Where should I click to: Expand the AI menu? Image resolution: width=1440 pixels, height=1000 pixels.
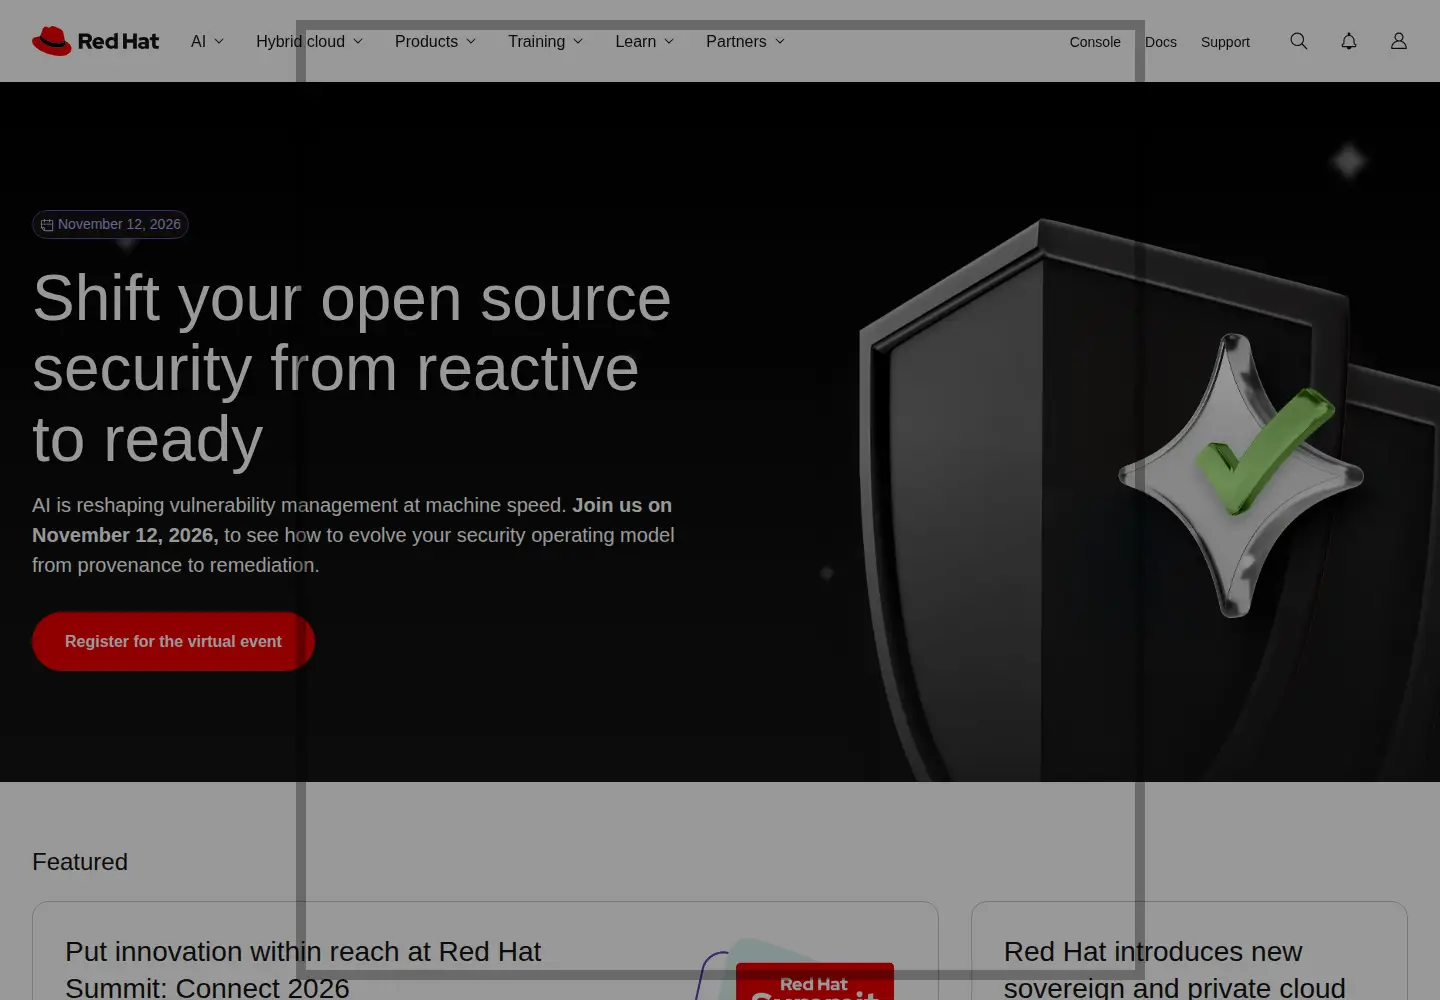207,41
